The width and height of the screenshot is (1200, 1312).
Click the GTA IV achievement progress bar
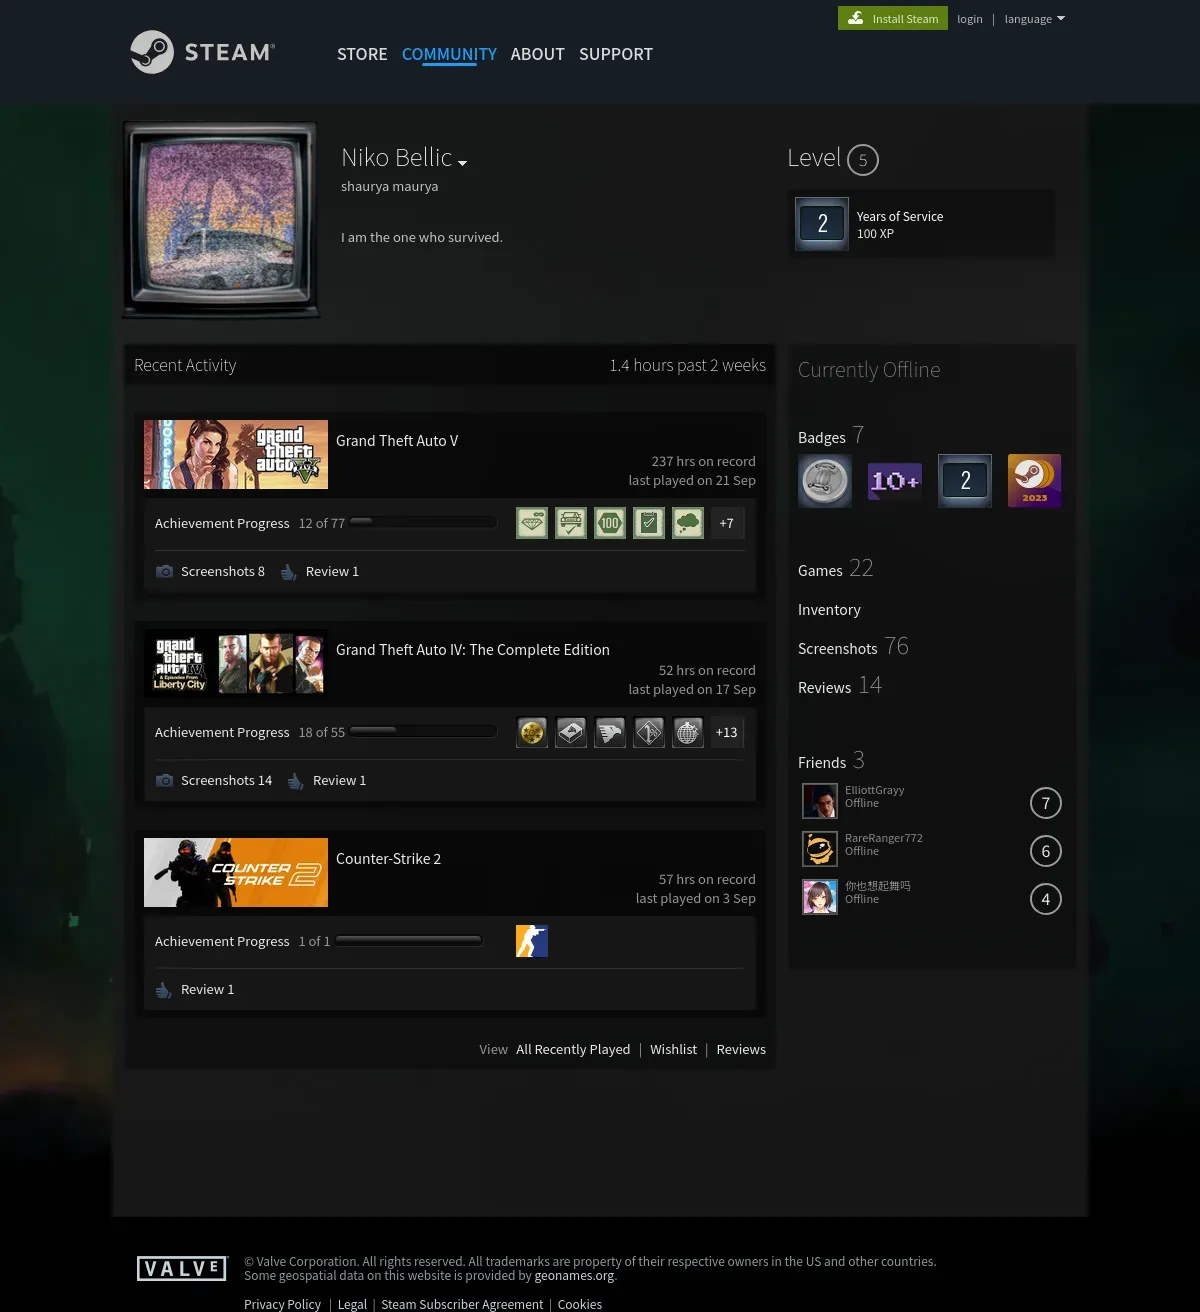tap(423, 731)
